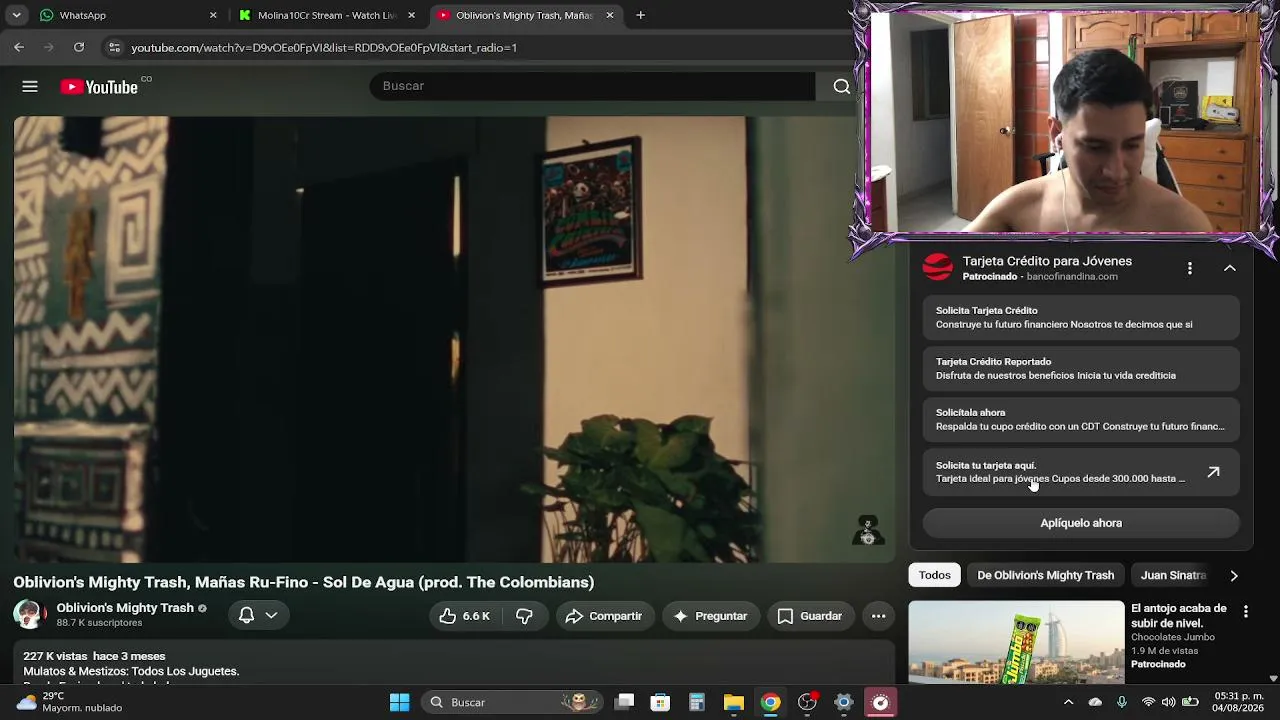Viewport: 1280px width, 720px height.
Task: View site information in the address bar
Action: tap(114, 47)
